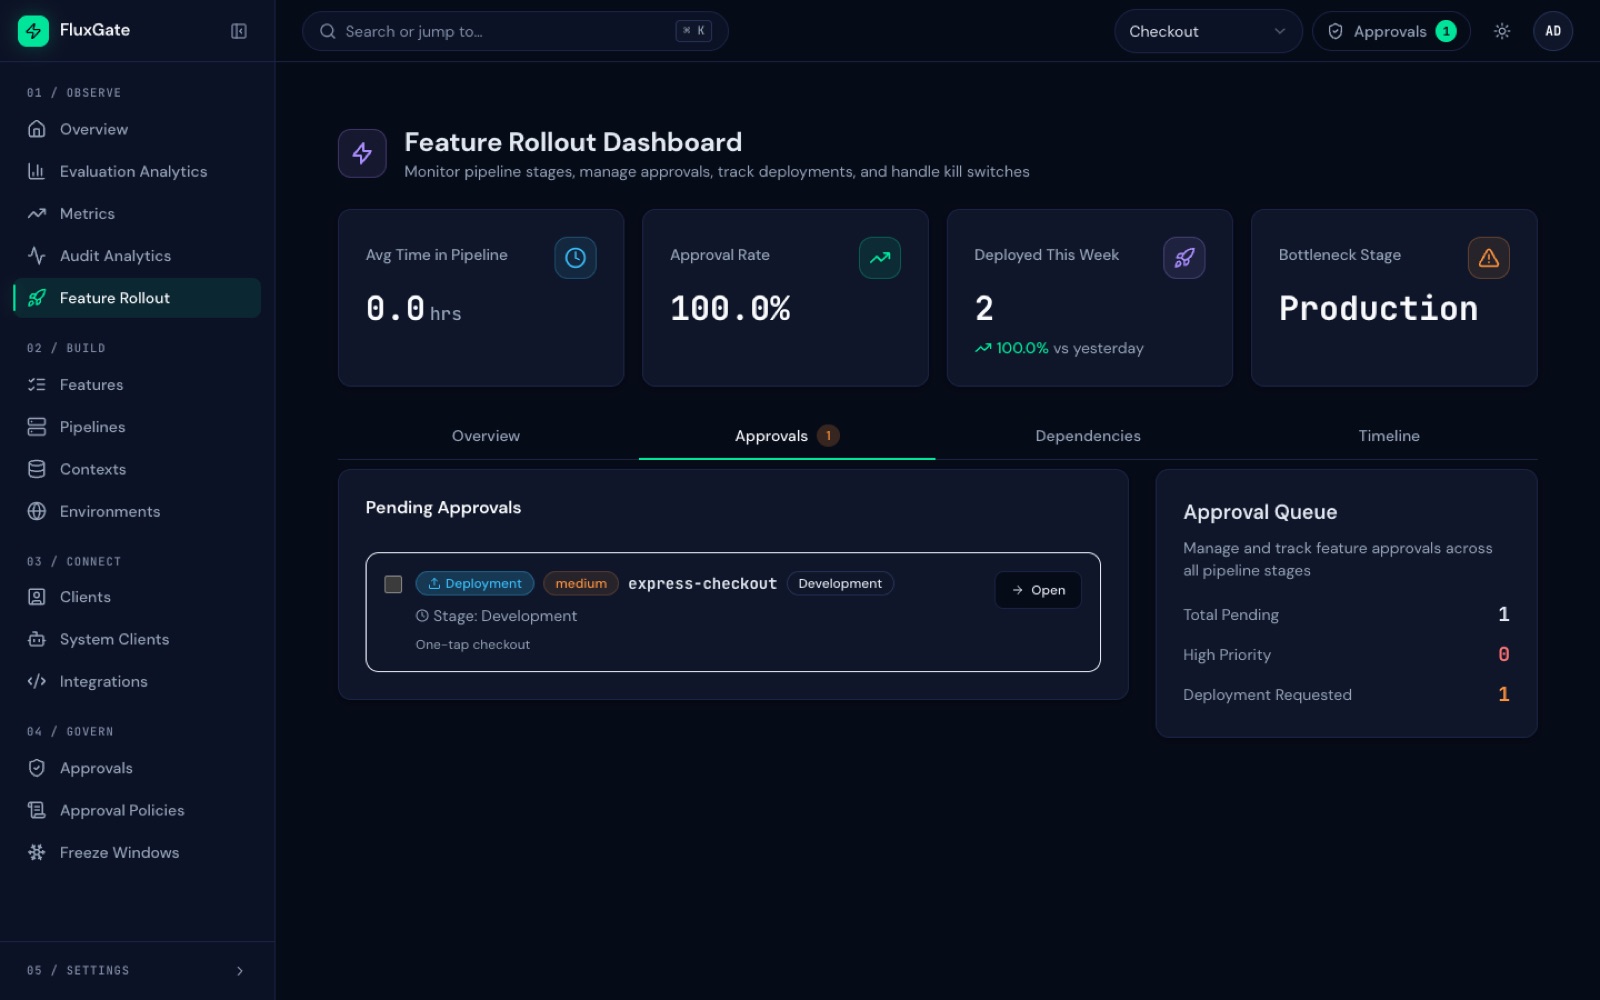1600x1000 pixels.
Task: Open Audit Analytics via its pulse icon
Action: (x=37, y=256)
